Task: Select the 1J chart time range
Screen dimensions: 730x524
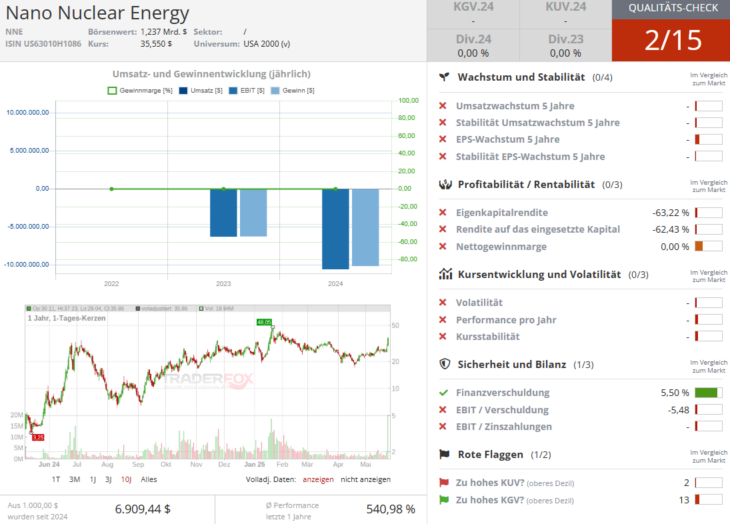Action: tap(93, 479)
